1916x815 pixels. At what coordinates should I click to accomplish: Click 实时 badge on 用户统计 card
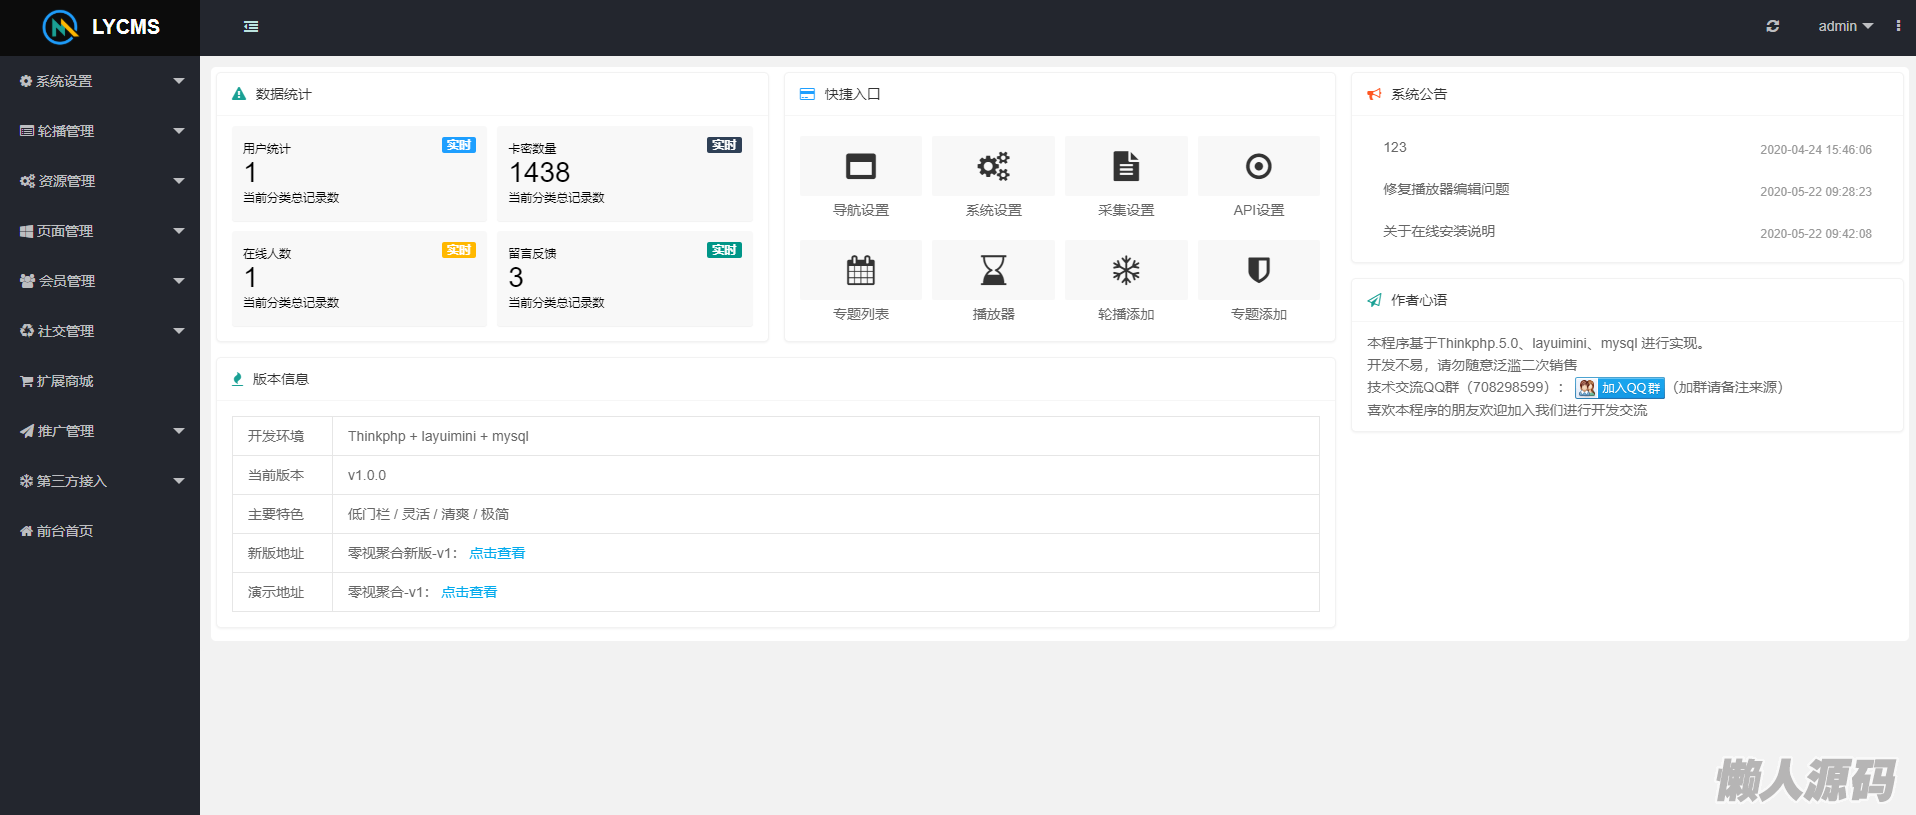coord(459,145)
